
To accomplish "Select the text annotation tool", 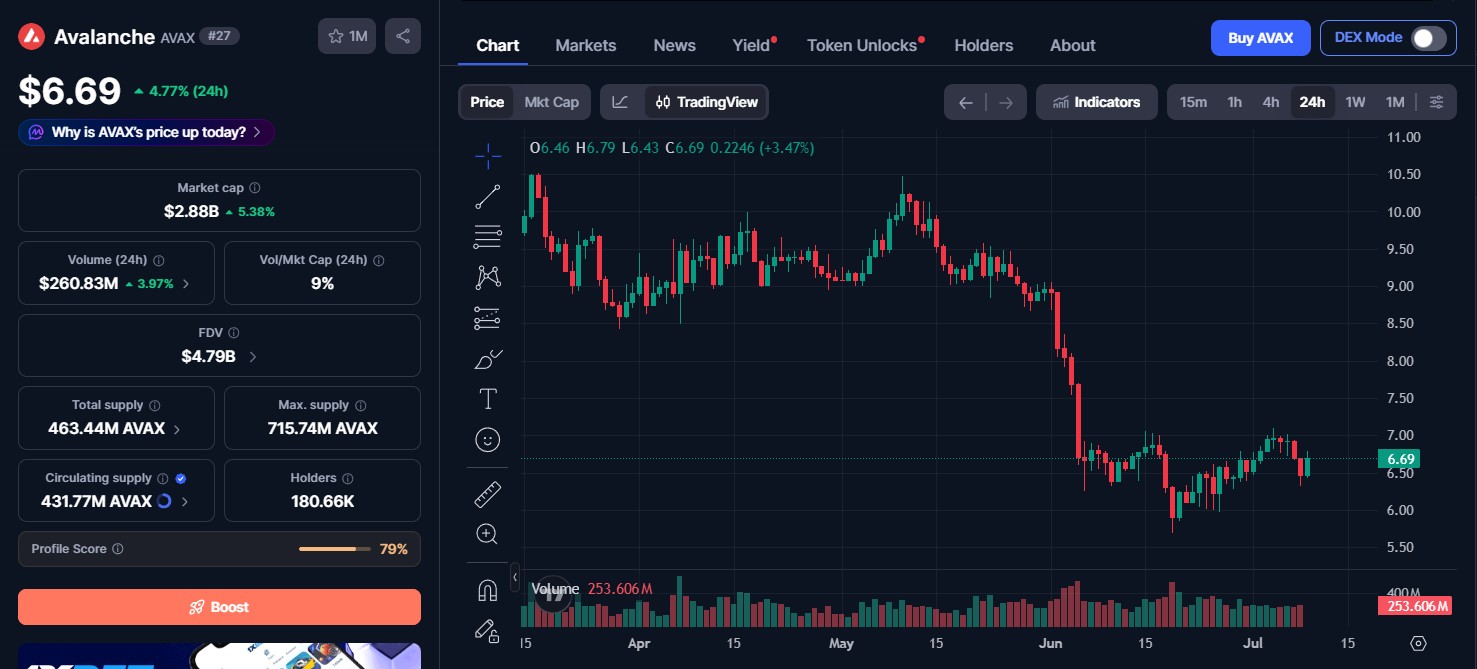I will 488,399.
